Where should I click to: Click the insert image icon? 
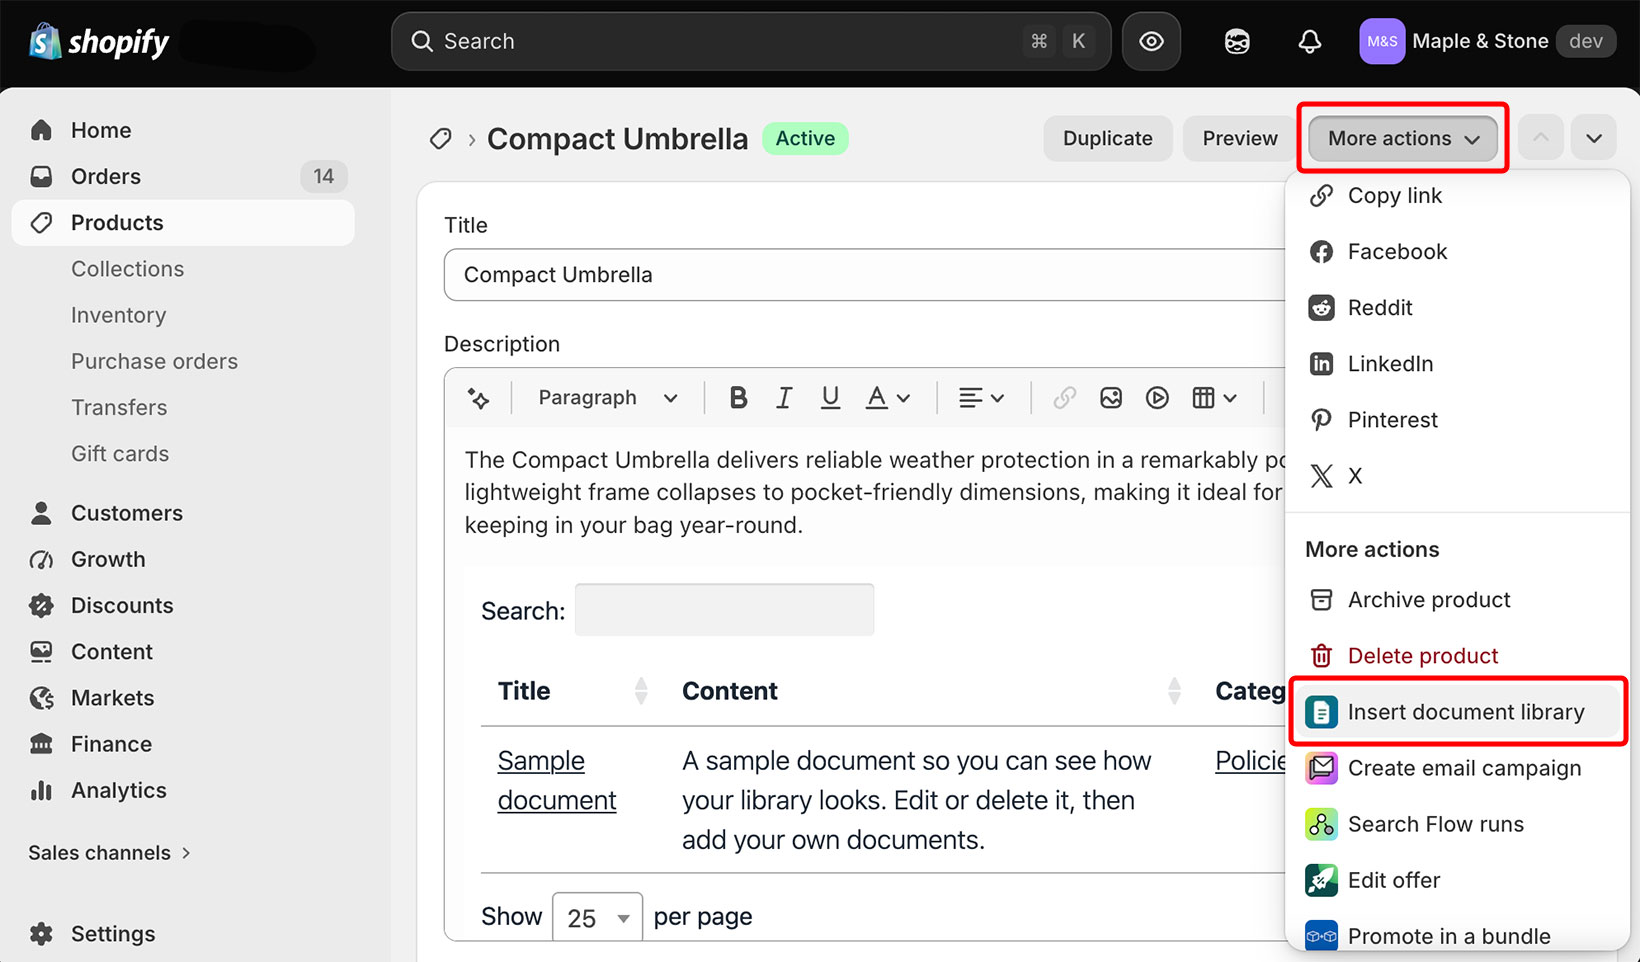click(x=1111, y=398)
